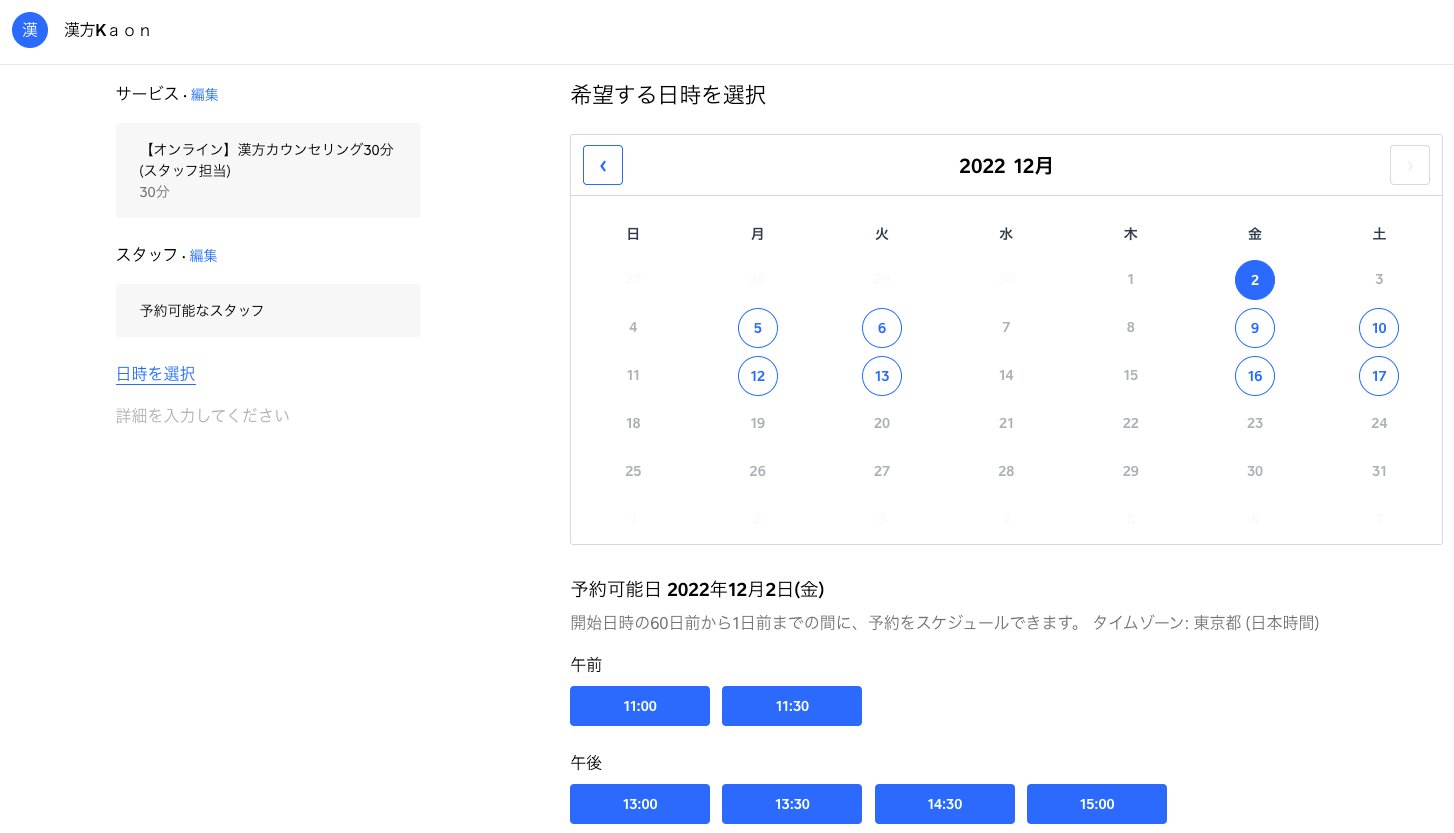Select December 13 on the calendar
Screen dimensions: 1454x833
881,376
